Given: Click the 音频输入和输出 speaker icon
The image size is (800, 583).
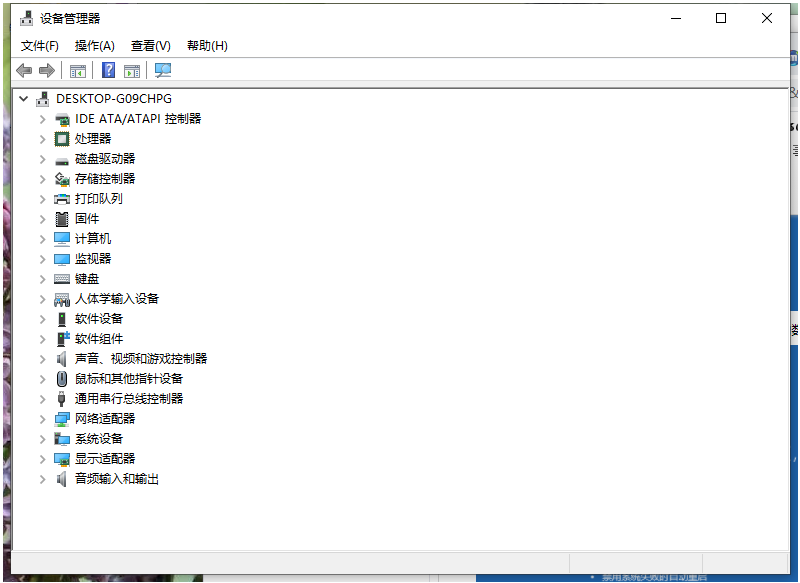Looking at the screenshot, I should 61,479.
